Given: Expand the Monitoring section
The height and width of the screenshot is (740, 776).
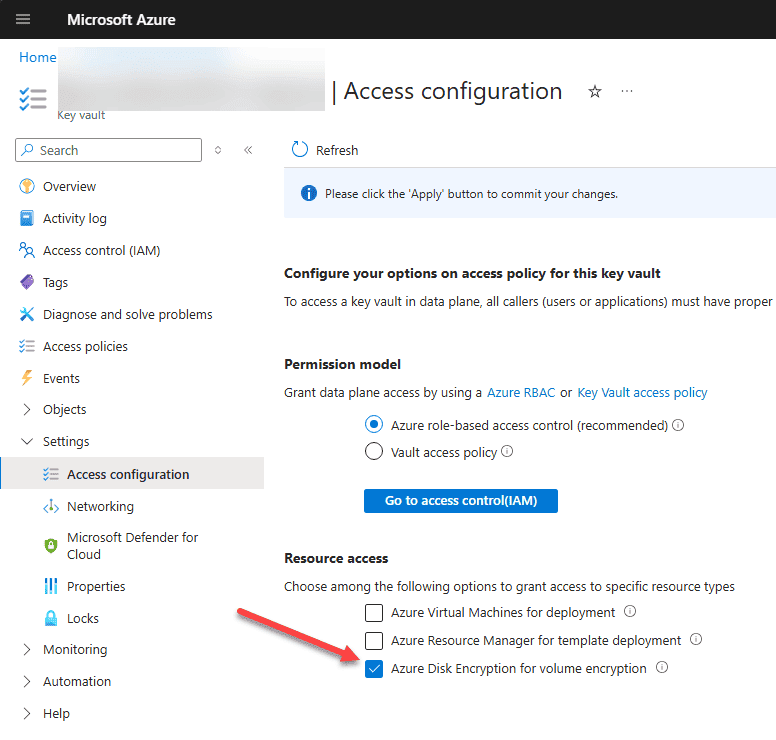Looking at the screenshot, I should (x=27, y=649).
